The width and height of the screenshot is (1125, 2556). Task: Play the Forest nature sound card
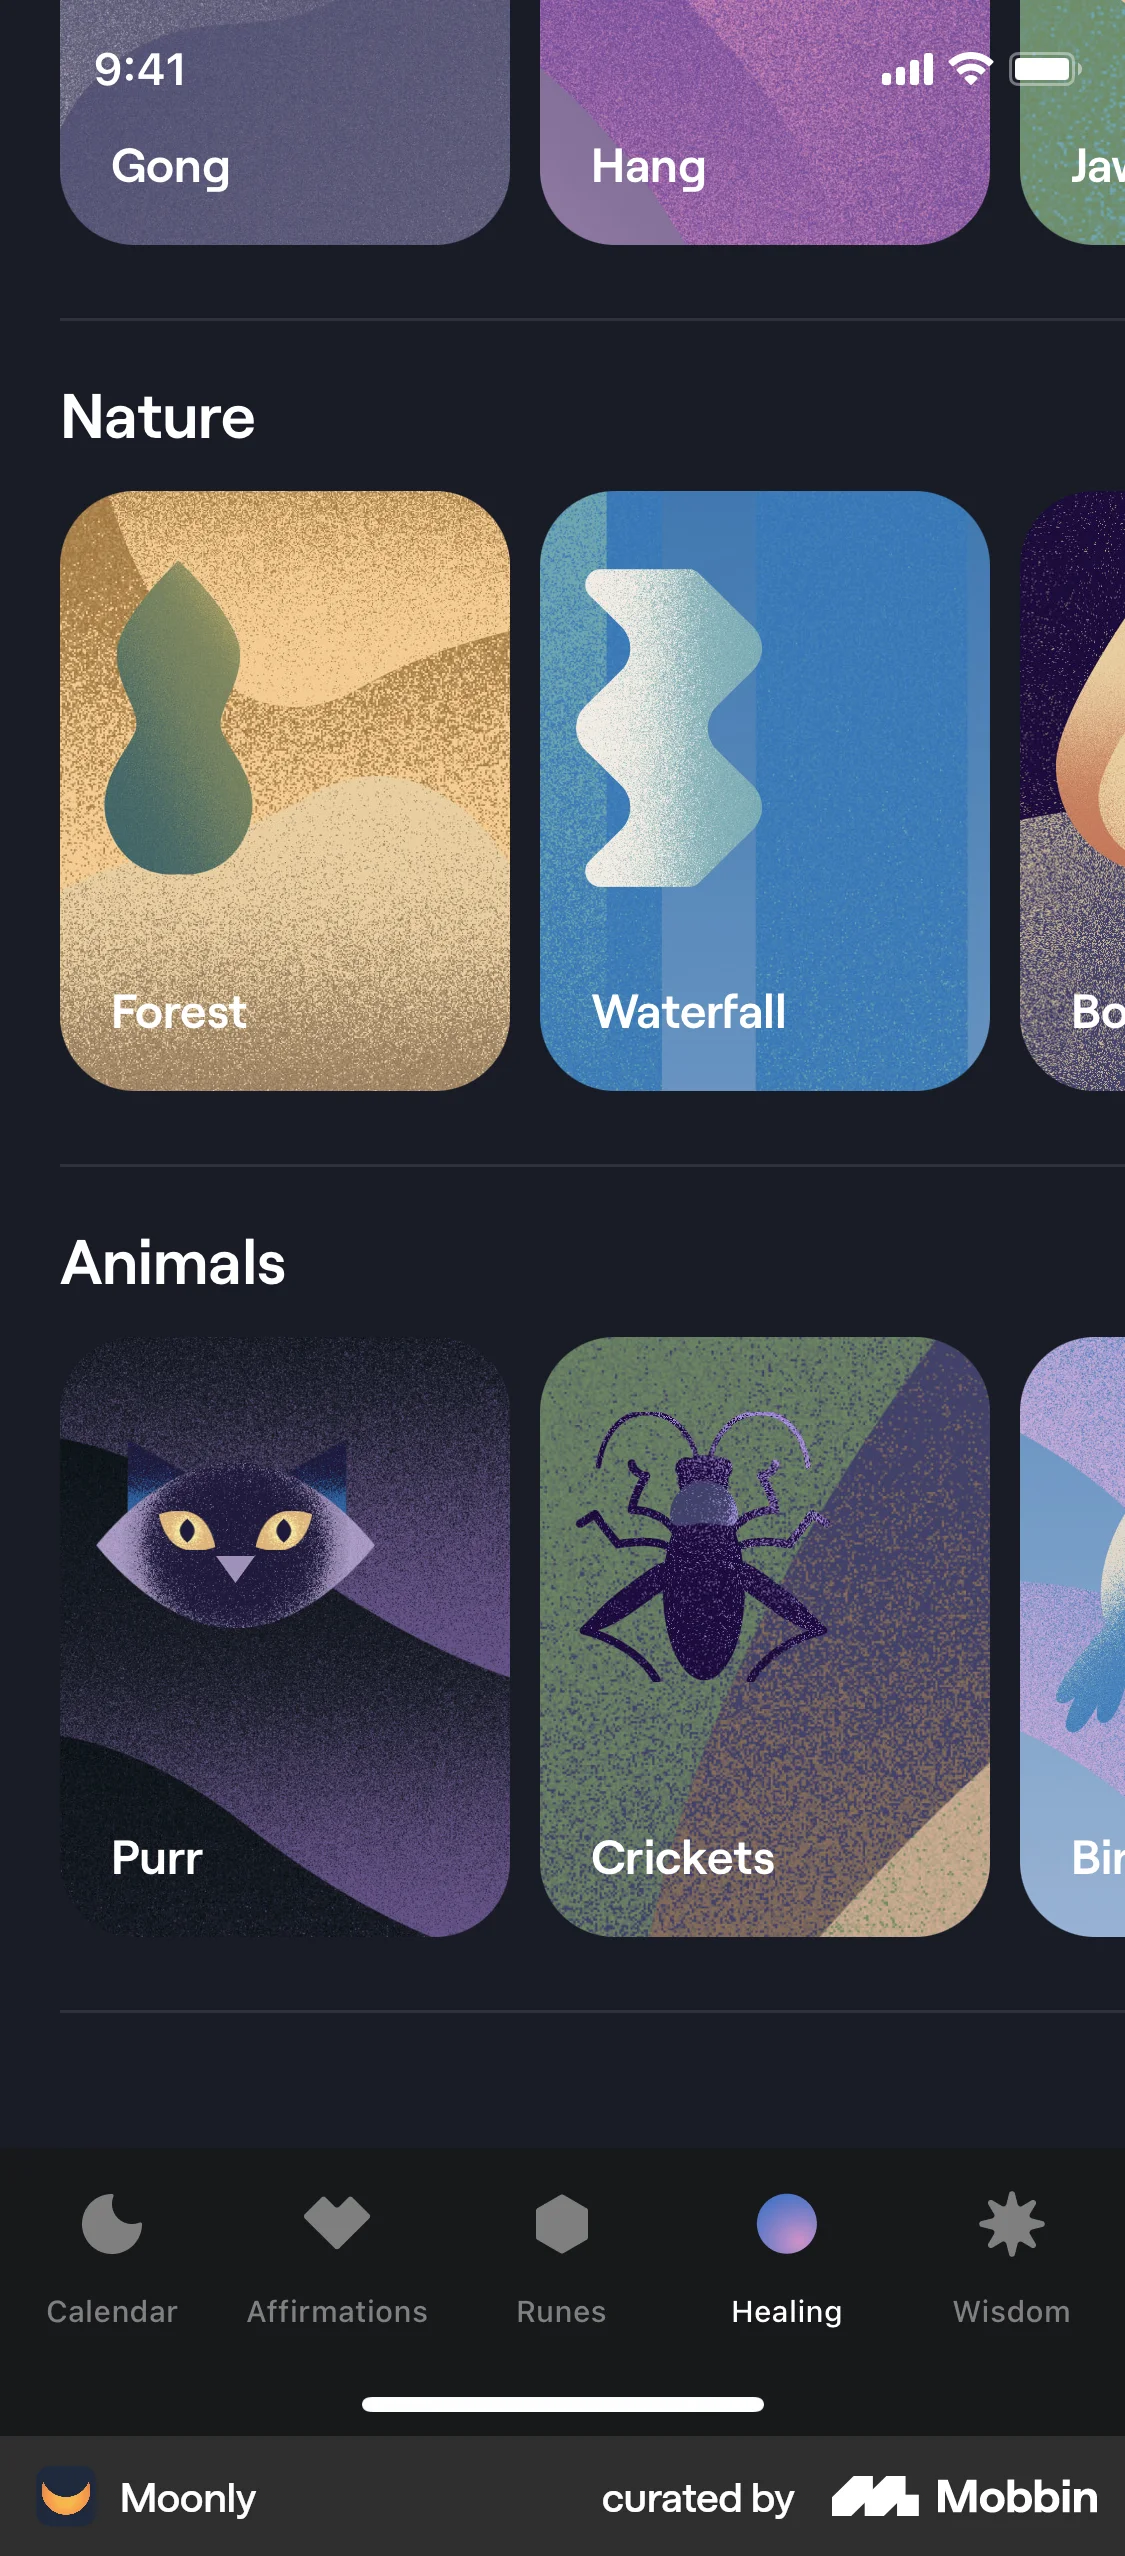(x=285, y=790)
